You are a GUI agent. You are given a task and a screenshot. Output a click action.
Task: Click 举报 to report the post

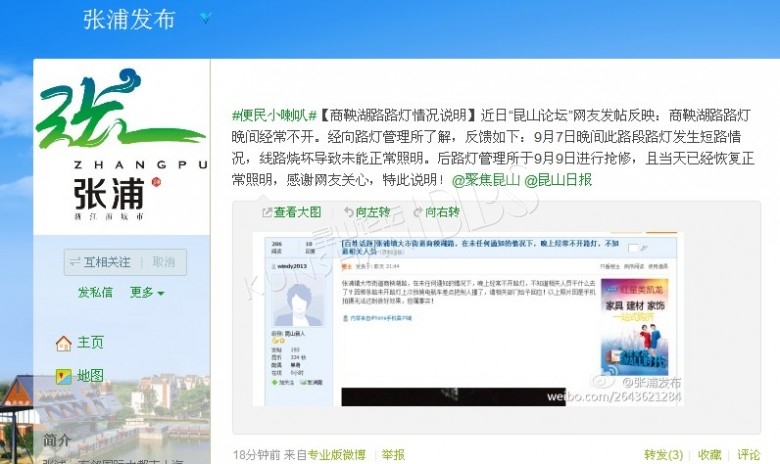[393, 455]
